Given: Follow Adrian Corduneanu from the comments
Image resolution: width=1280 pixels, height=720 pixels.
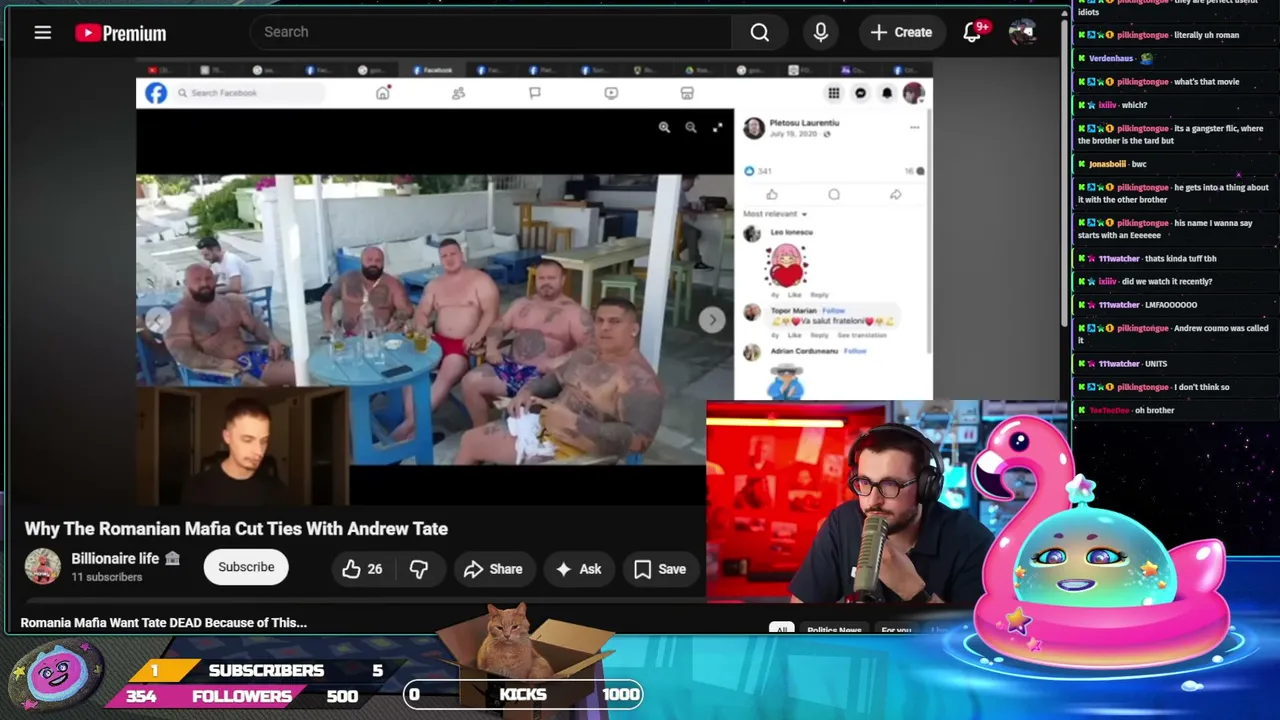Looking at the screenshot, I should point(855,351).
